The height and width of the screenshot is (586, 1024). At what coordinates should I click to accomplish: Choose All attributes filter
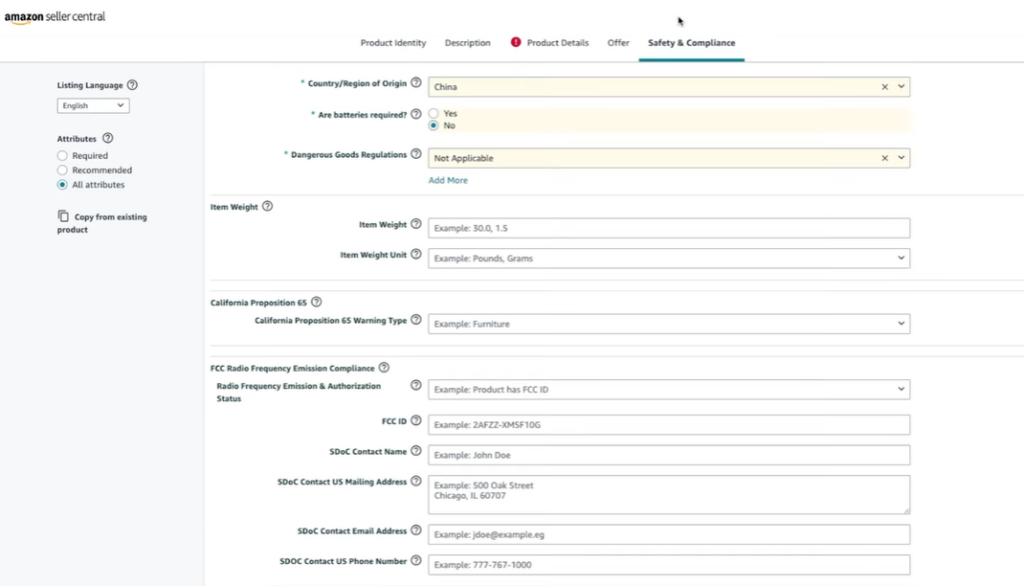click(62, 185)
